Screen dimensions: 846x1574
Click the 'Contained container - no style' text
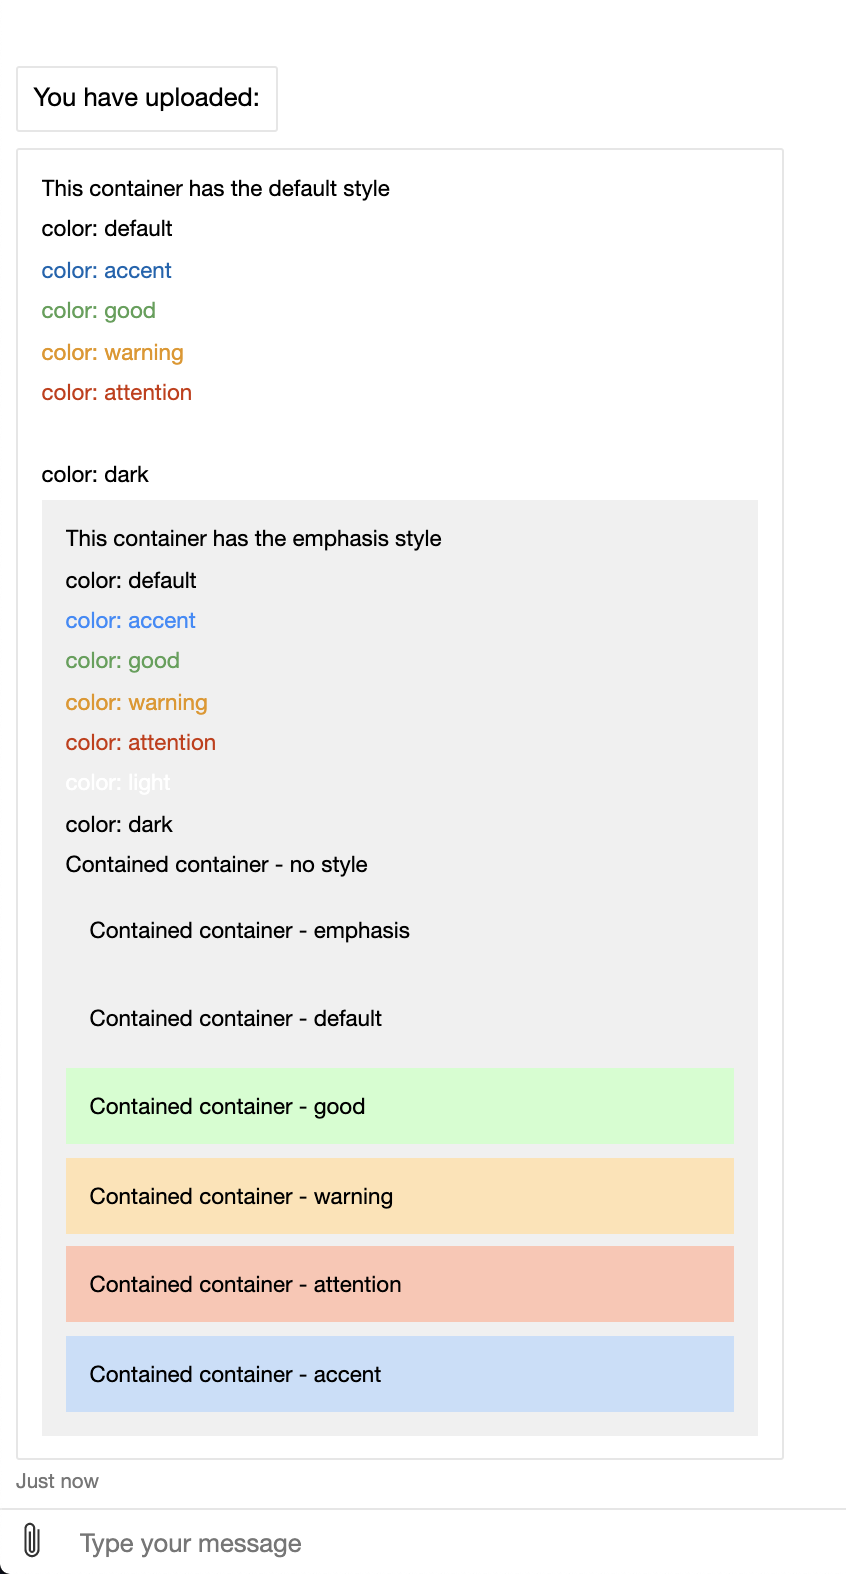pos(216,864)
